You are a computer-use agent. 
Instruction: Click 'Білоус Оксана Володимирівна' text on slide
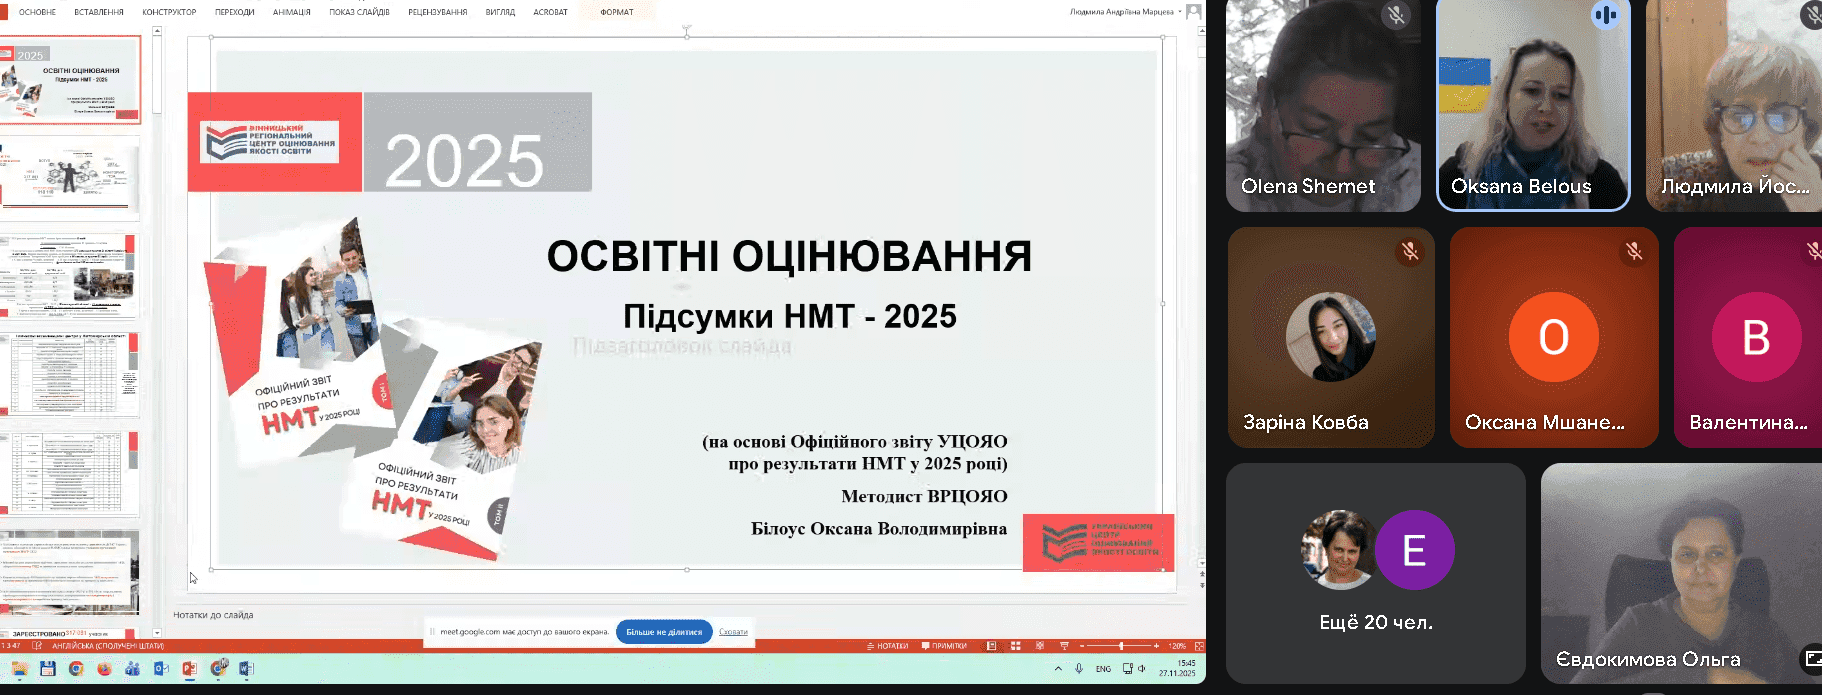[879, 529]
